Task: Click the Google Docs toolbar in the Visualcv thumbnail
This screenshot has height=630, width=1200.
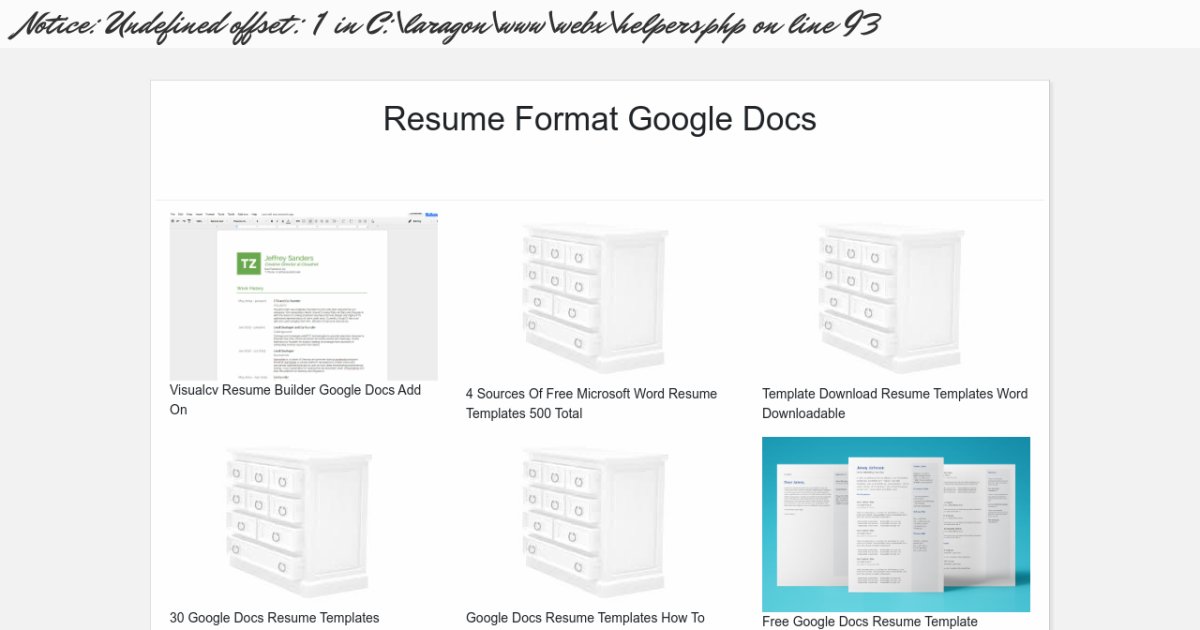Action: pyautogui.click(x=303, y=220)
